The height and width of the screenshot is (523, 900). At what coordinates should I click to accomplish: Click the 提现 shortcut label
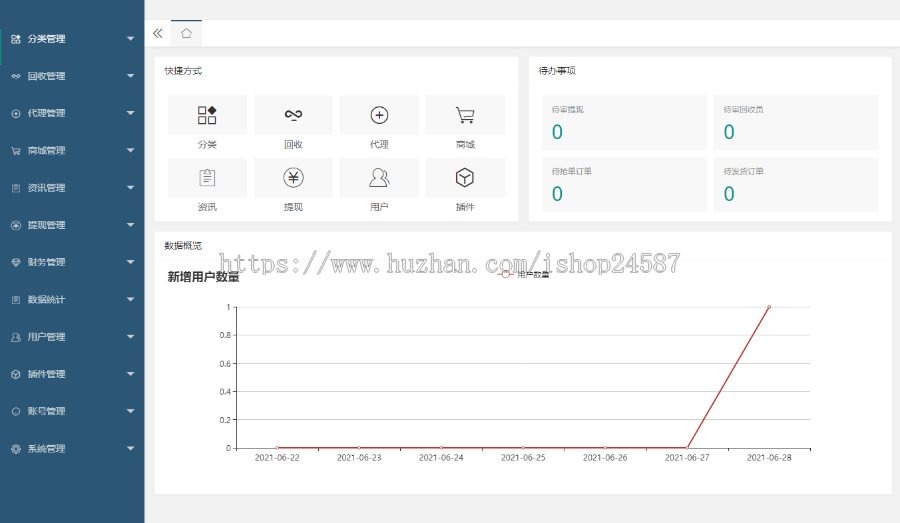[x=293, y=207]
